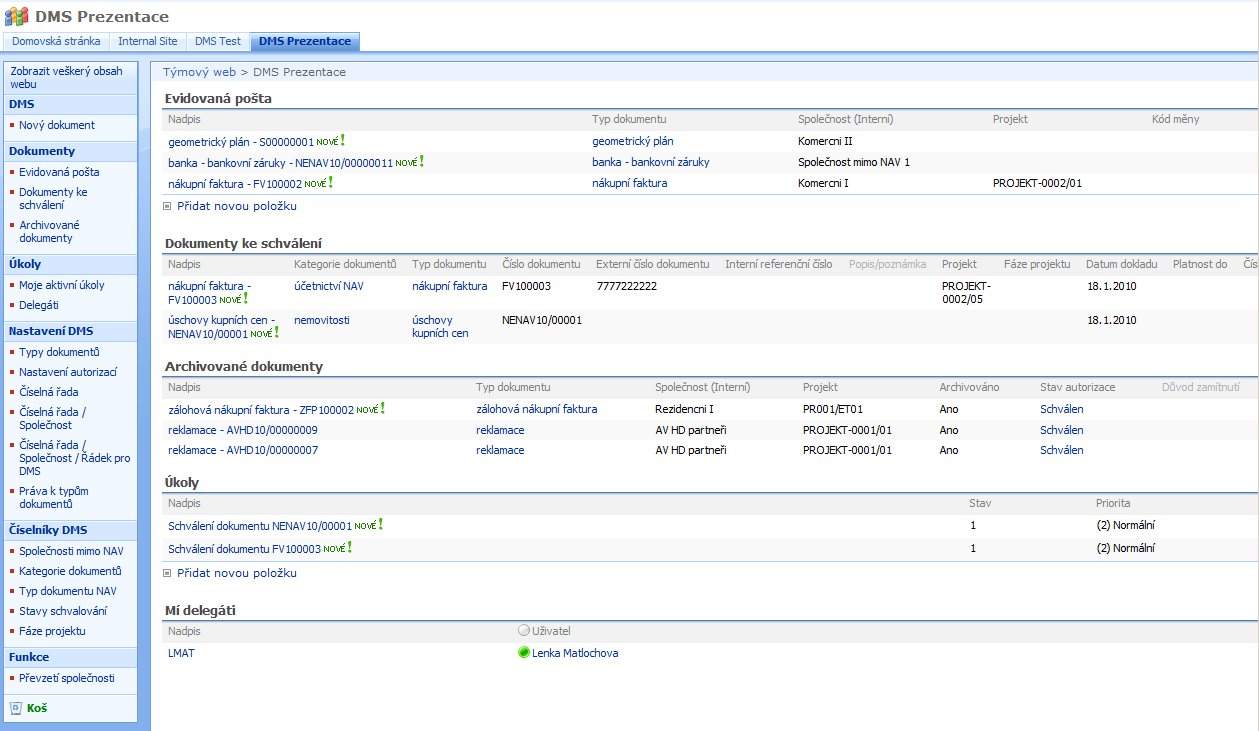Image resolution: width=1259 pixels, height=731 pixels.
Task: Open the Koš recycle bin link
Action: (x=36, y=708)
